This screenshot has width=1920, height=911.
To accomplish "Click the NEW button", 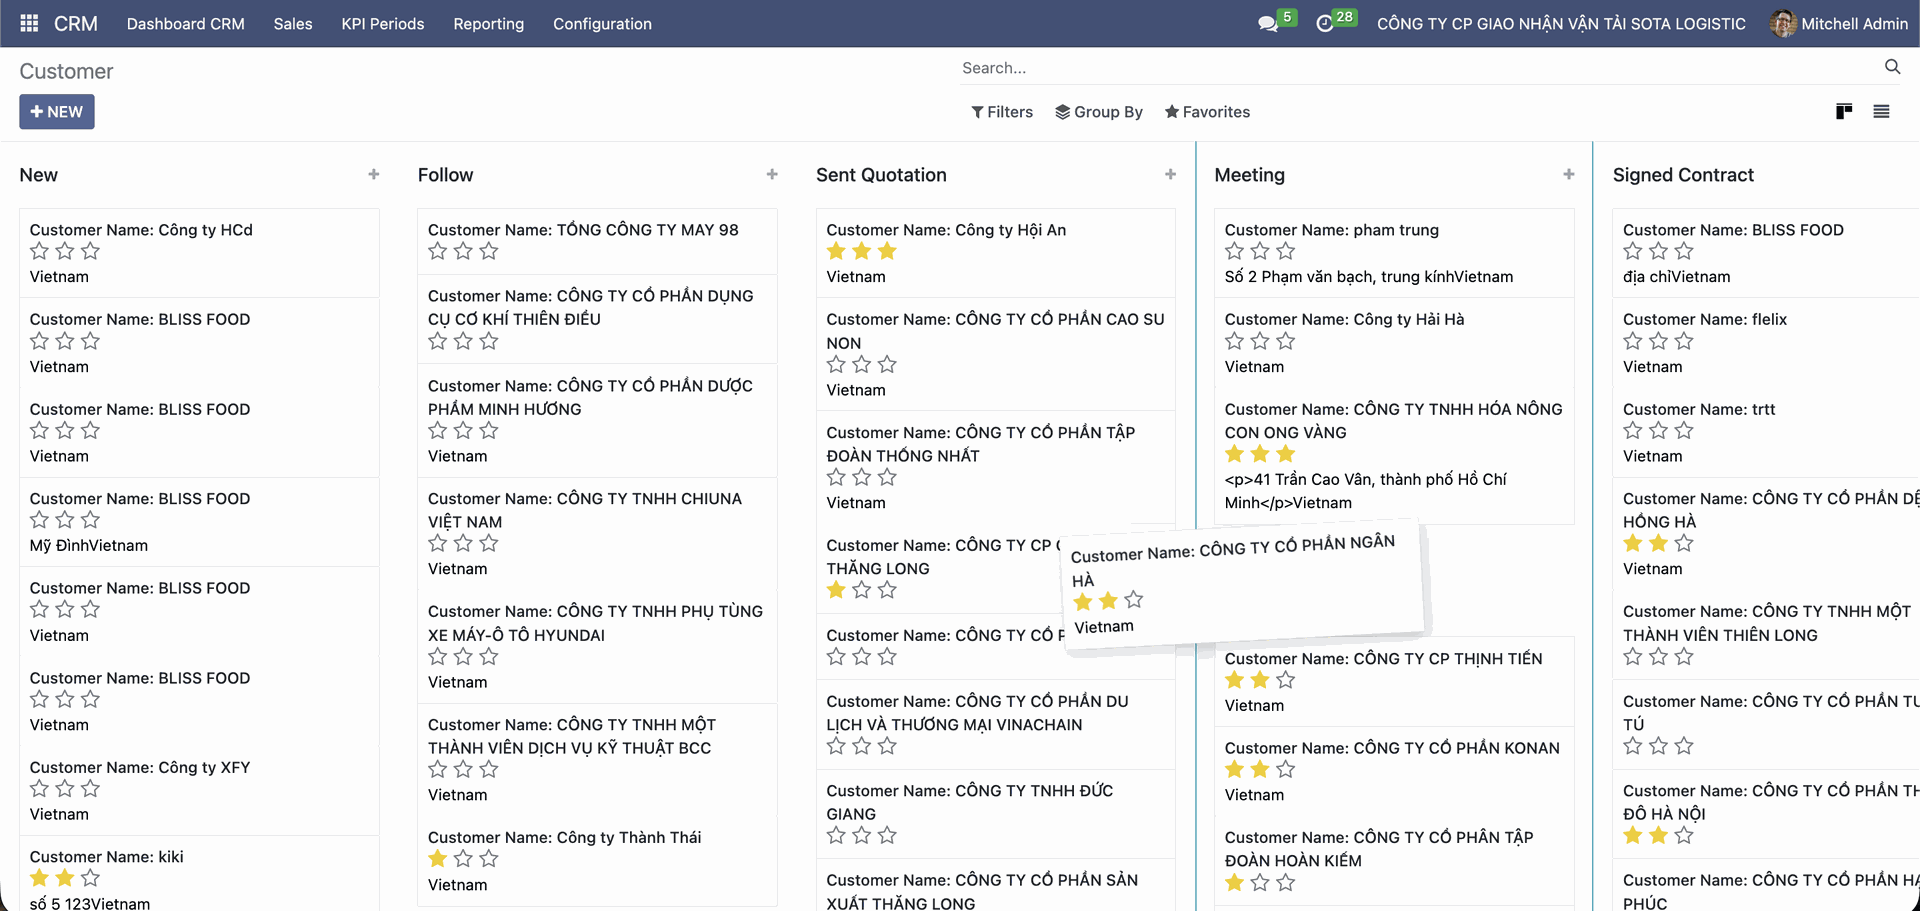I will [x=57, y=112].
